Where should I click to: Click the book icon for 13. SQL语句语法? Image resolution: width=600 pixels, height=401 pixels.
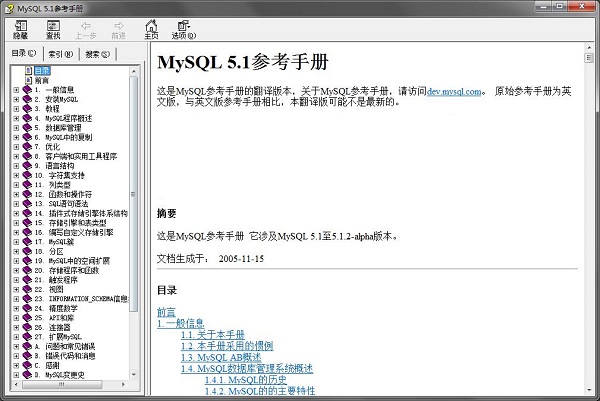tap(27, 204)
